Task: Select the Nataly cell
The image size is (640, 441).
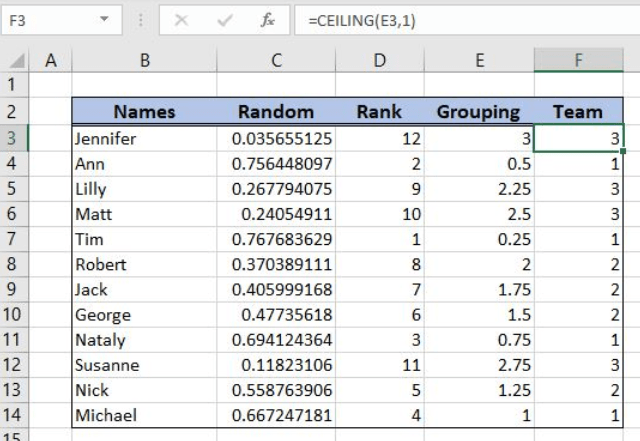Action: (x=144, y=340)
